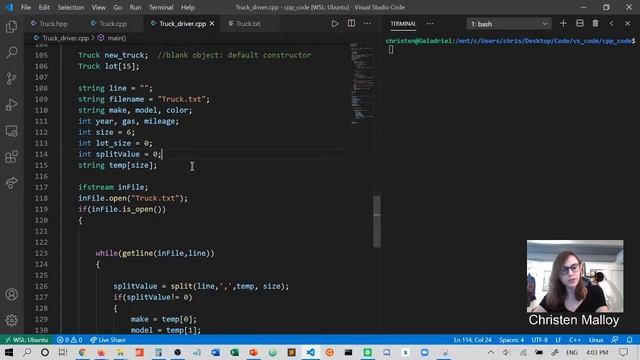Open feedback icon in status bar
The image size is (640, 360).
point(615,340)
